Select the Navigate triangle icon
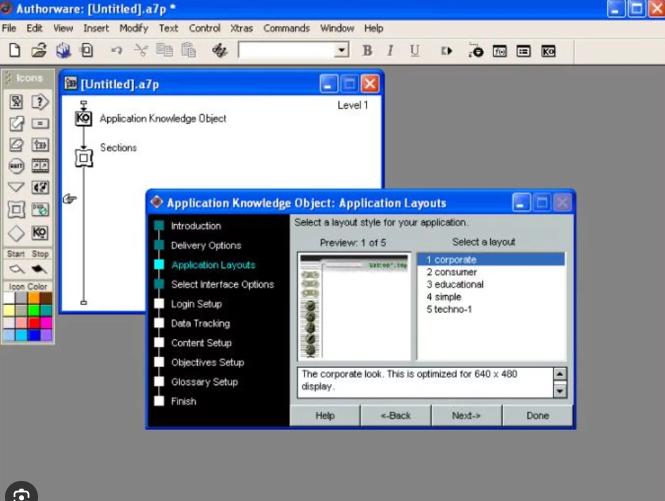Viewport: 665px width, 501px height. [x=16, y=187]
